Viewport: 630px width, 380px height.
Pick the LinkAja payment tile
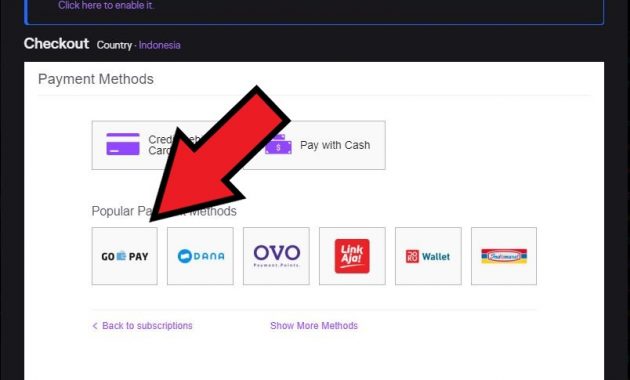(x=352, y=256)
